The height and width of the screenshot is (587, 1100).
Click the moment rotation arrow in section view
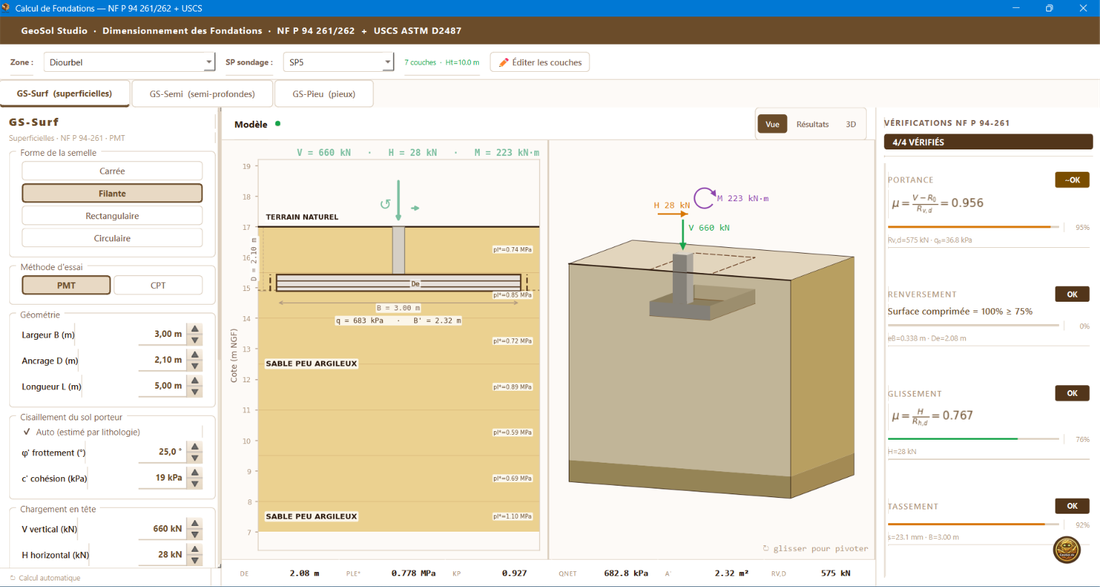click(384, 204)
